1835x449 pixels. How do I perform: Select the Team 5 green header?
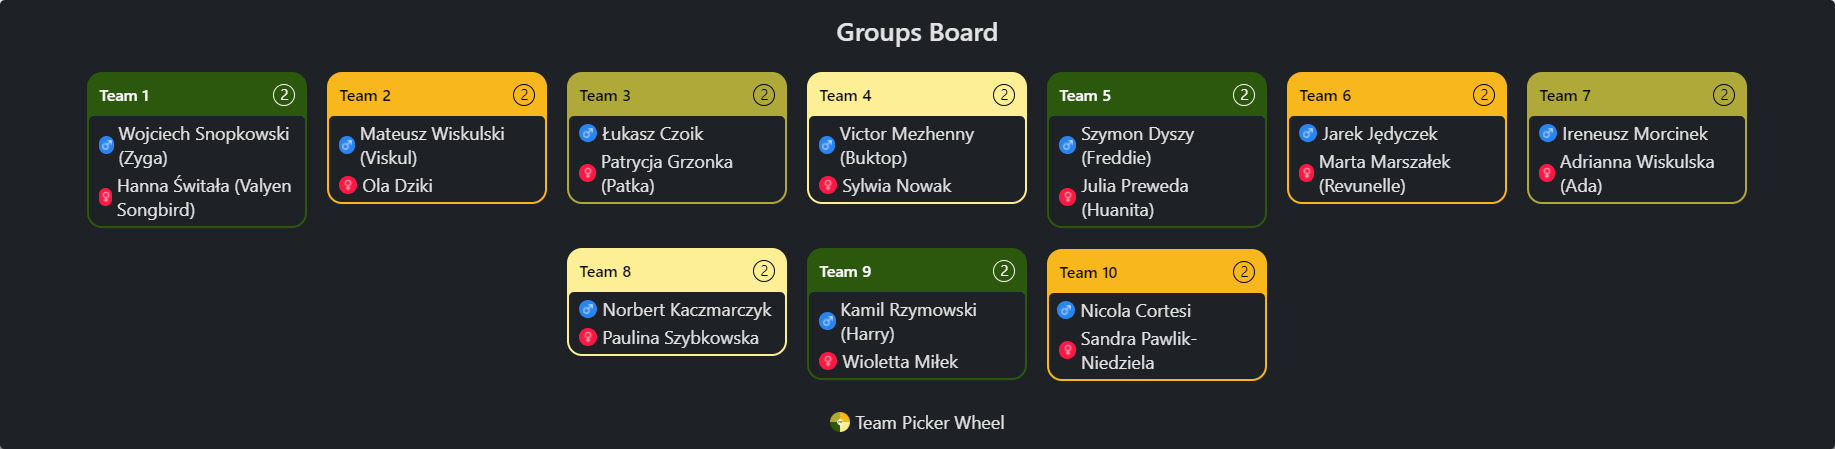point(1157,95)
